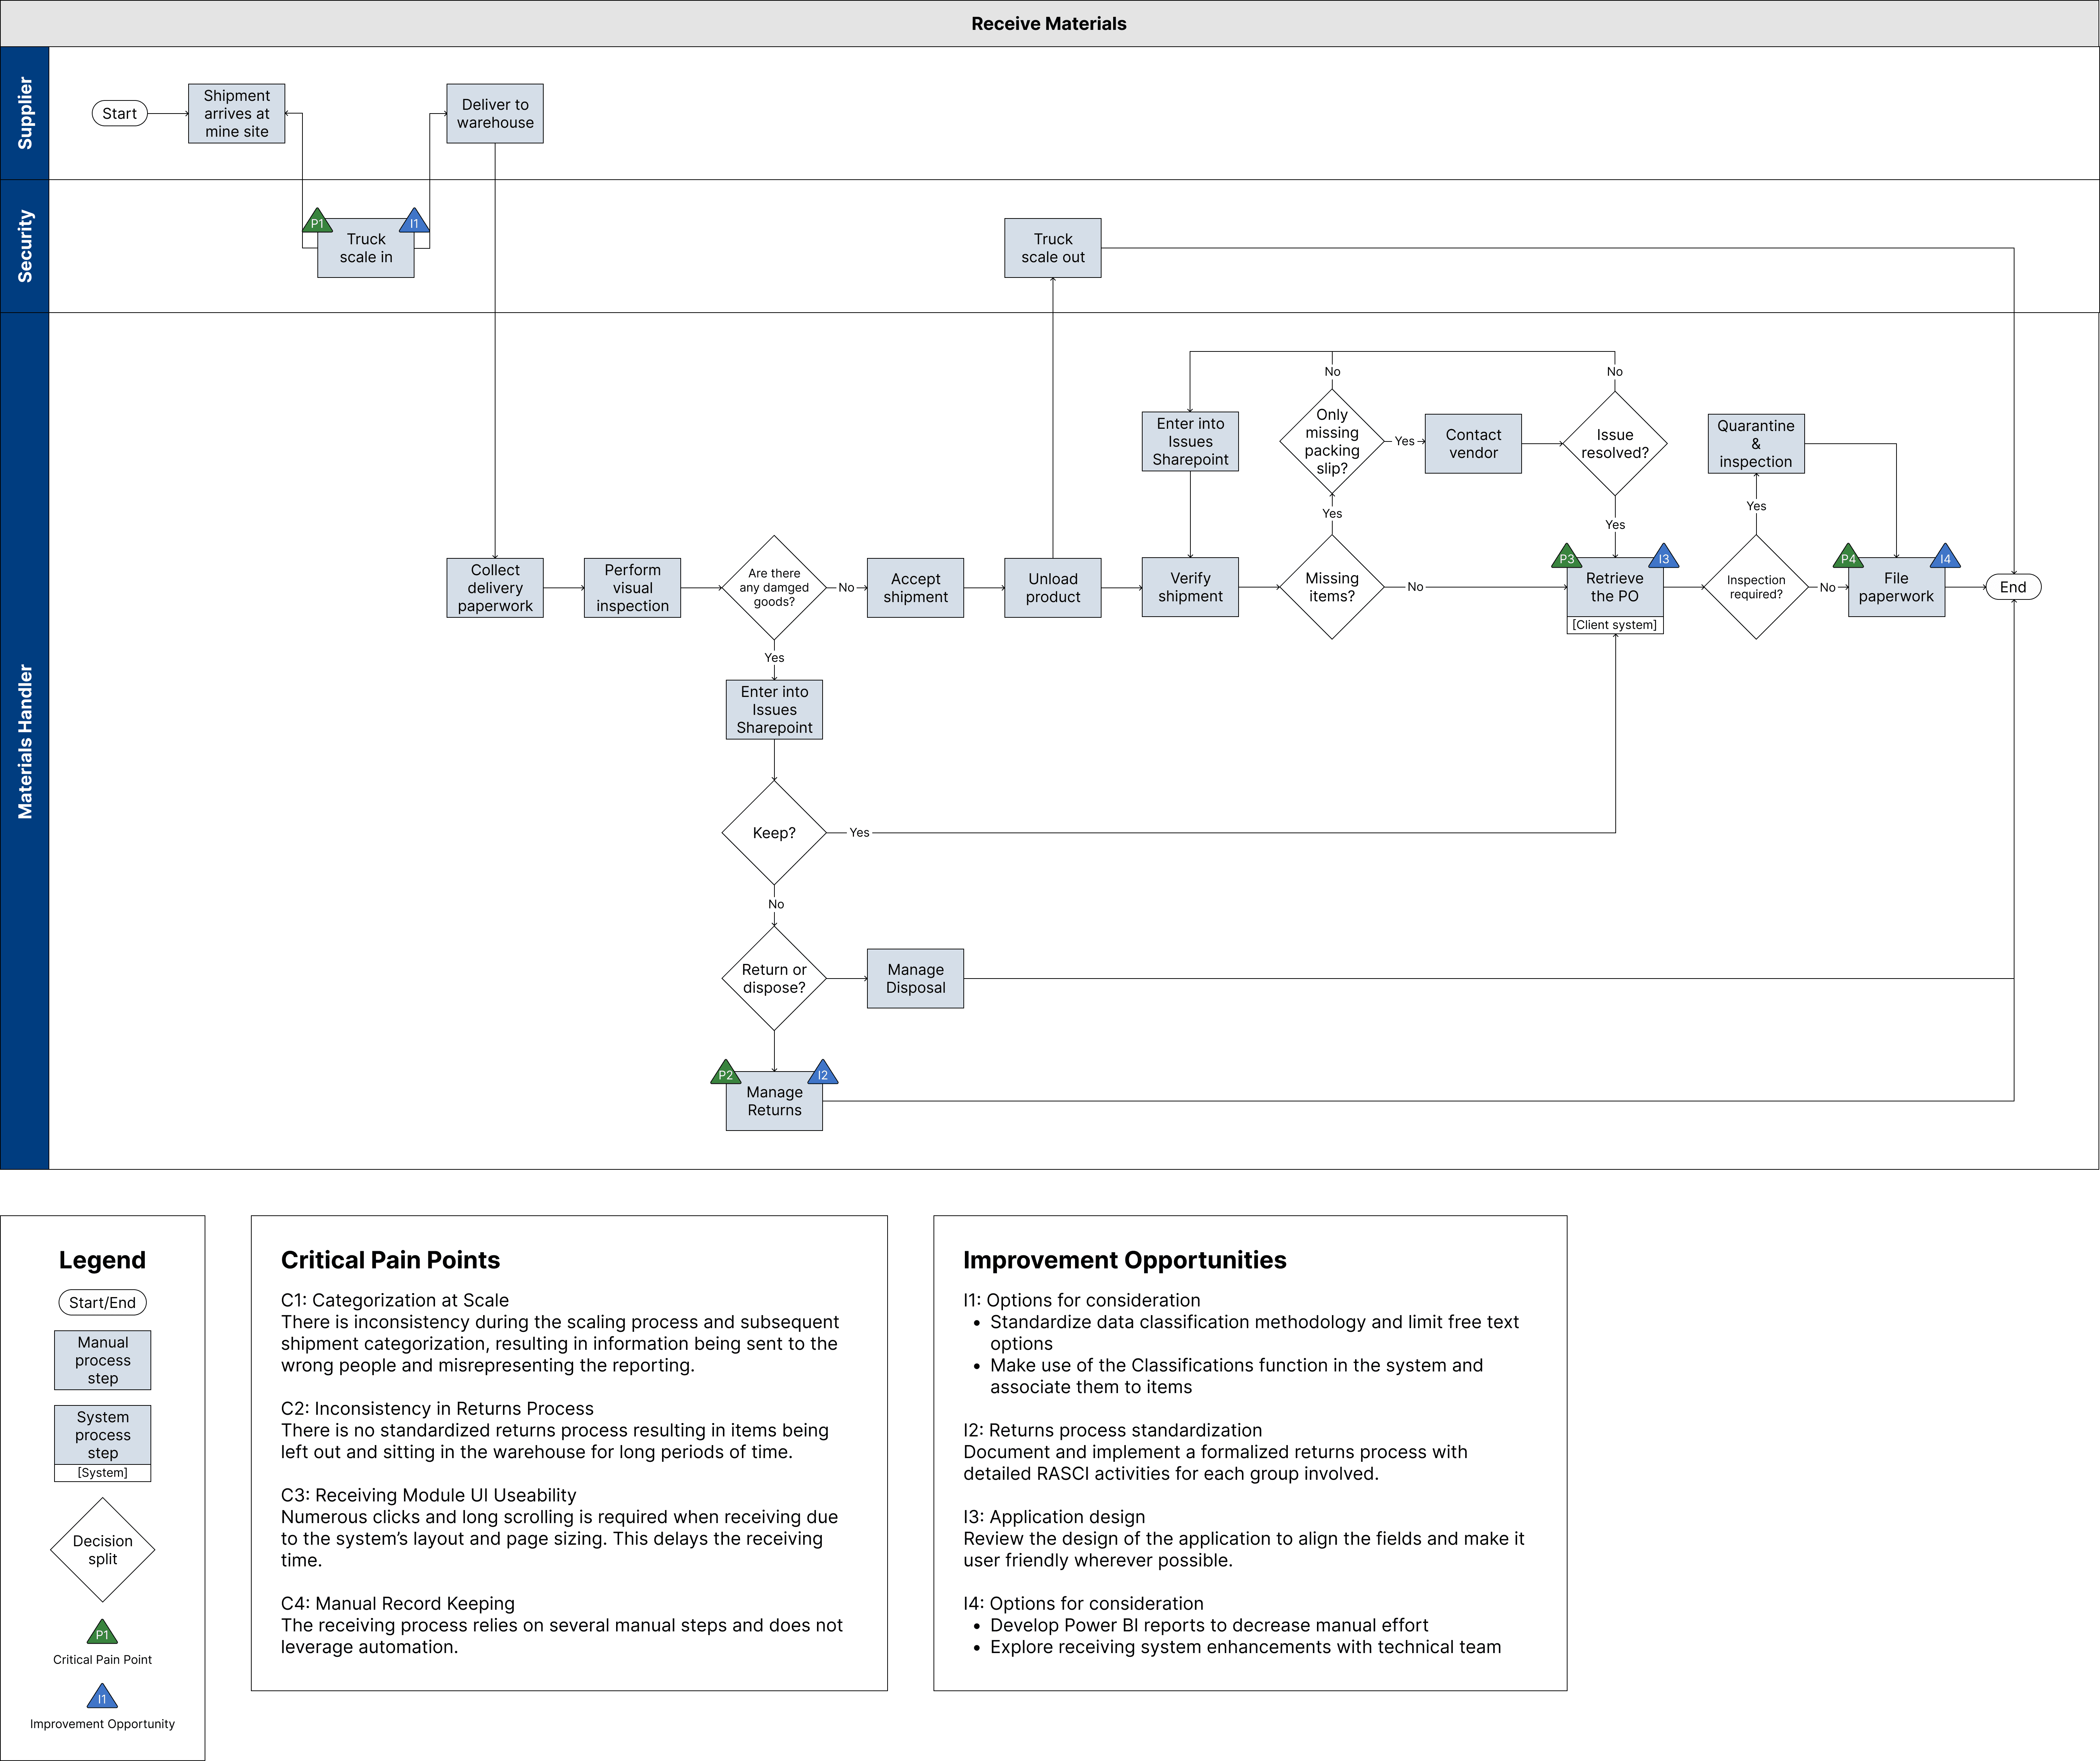This screenshot has width=2100, height=1761.
Task: Click the 'Deliver to warehouse' step
Action: tap(495, 113)
